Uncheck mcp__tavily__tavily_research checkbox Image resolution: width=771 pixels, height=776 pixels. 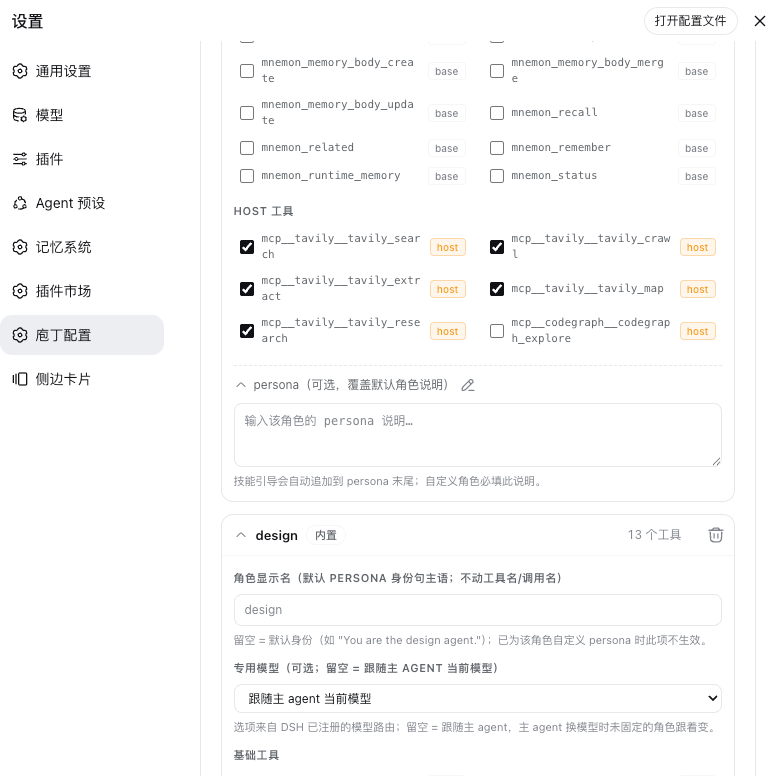(247, 331)
